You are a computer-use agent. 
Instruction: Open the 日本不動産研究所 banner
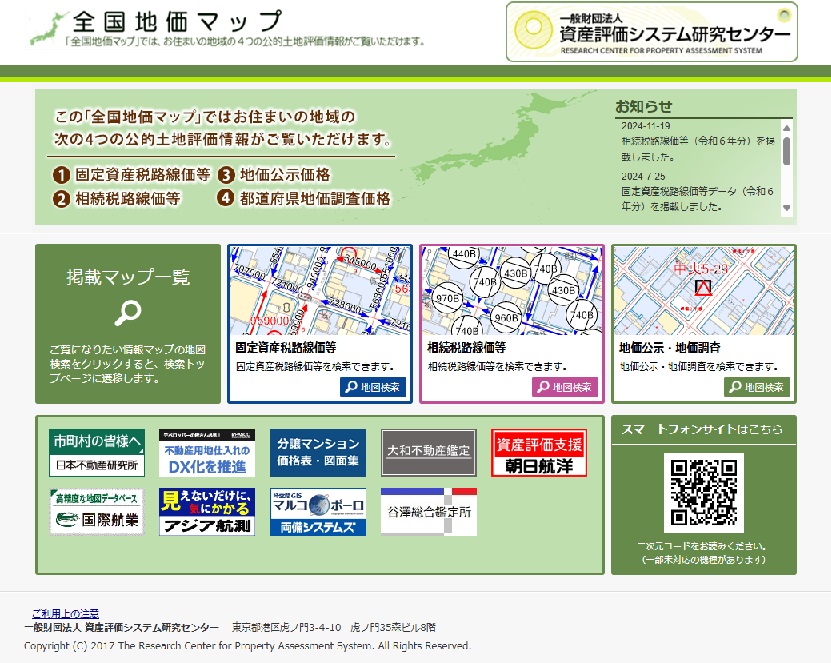(x=96, y=453)
